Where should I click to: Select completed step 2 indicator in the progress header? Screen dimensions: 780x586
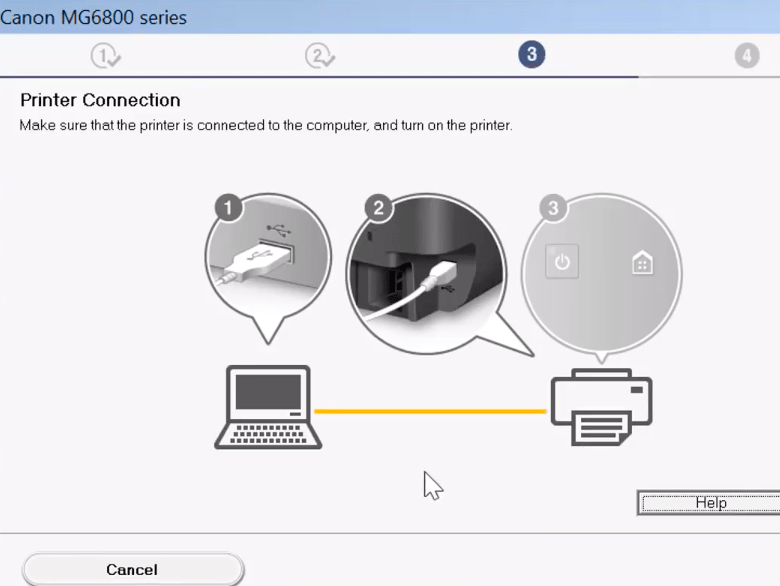(320, 55)
